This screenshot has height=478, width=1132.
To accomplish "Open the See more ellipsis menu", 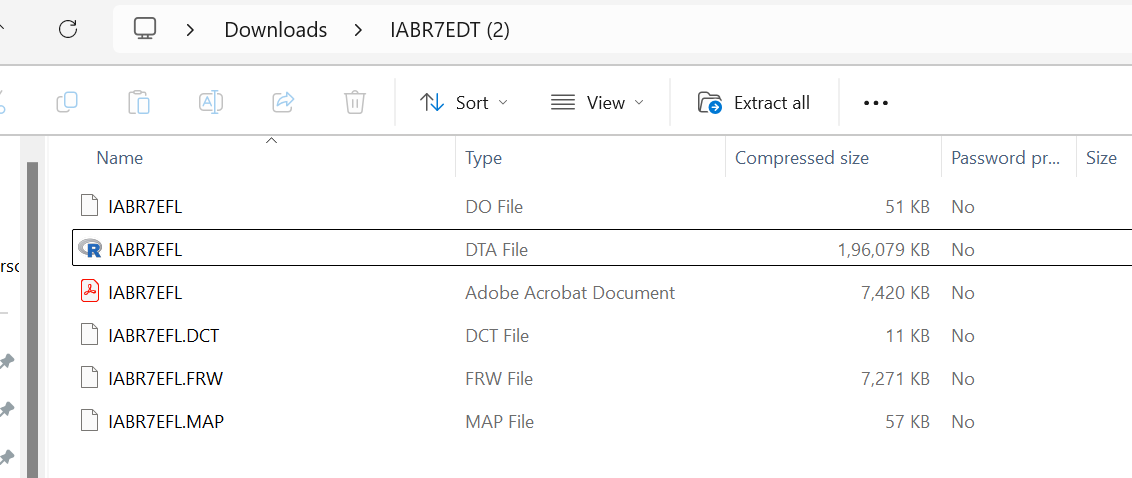I will (875, 102).
